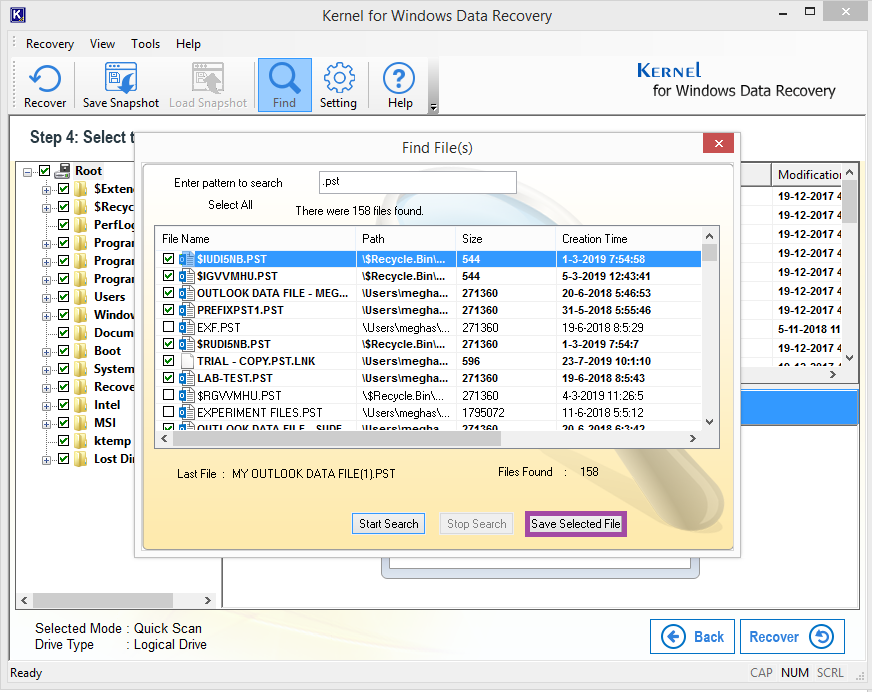The width and height of the screenshot is (872, 692).
Task: Open the Help menu
Action: pyautogui.click(x=189, y=44)
